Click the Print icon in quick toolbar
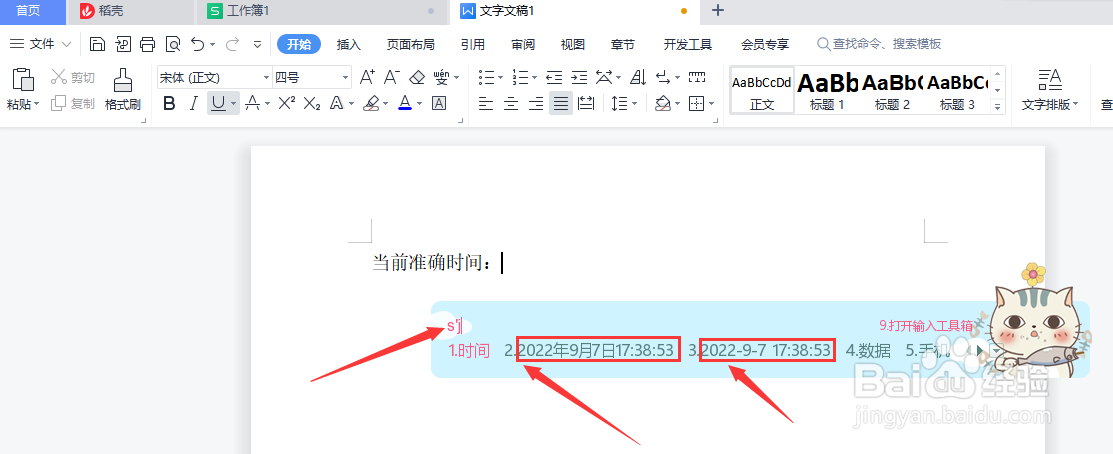The height and width of the screenshot is (454, 1113). pyautogui.click(x=147, y=44)
